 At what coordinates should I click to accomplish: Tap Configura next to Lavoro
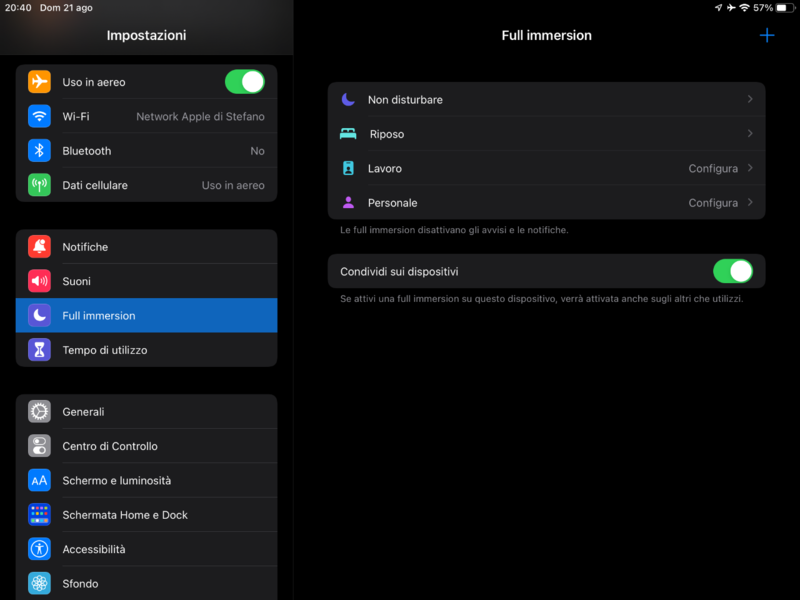(713, 168)
